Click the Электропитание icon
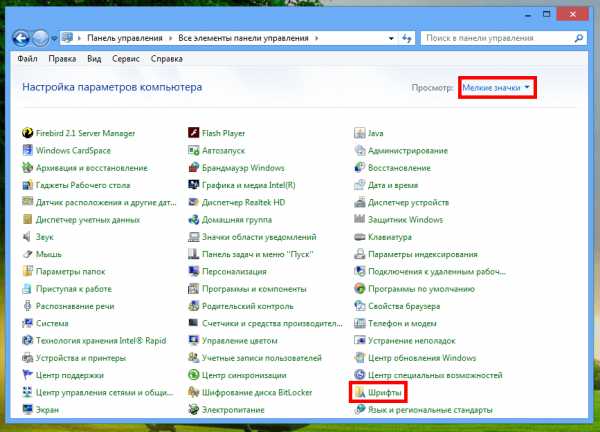 point(194,409)
